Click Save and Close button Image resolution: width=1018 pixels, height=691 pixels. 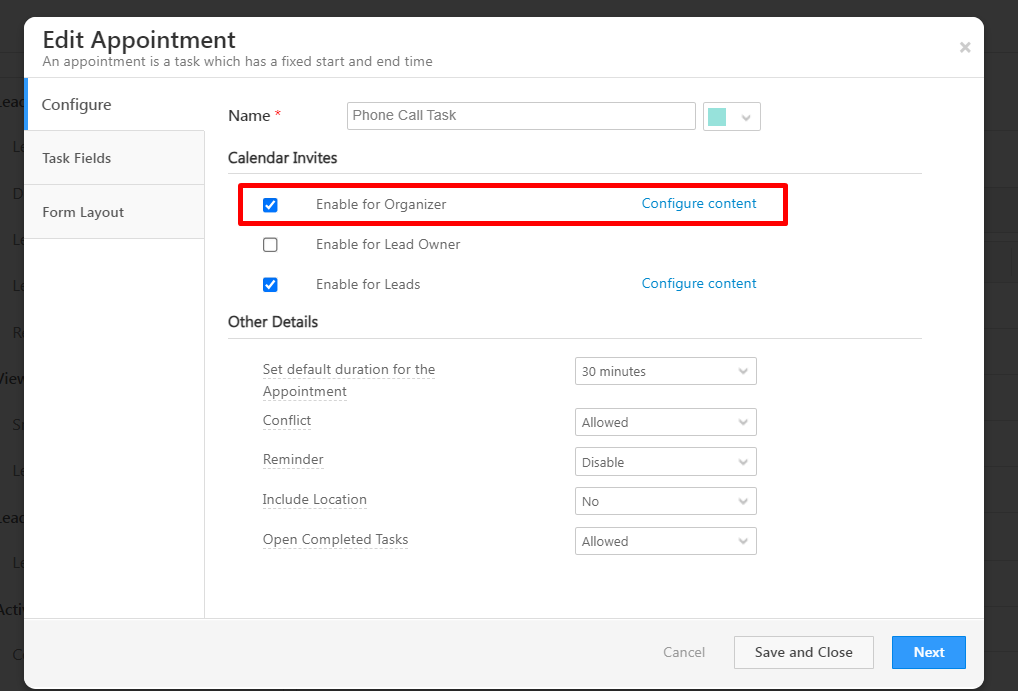click(x=803, y=652)
